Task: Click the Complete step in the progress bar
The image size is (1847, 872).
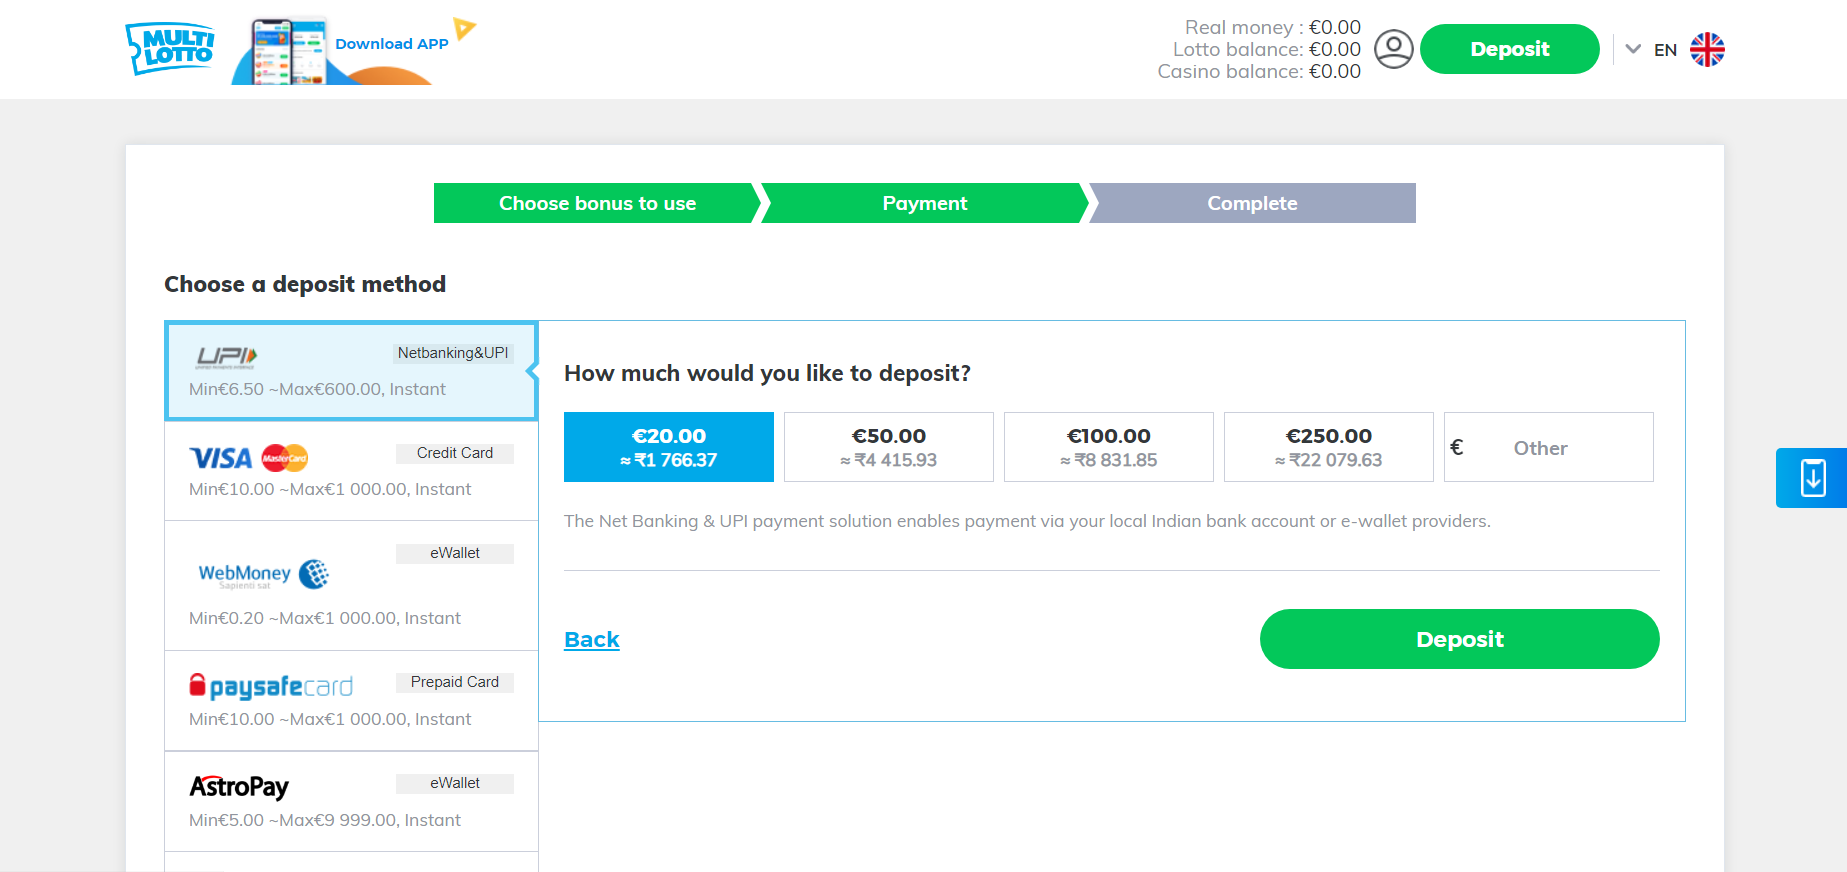Action: click(1252, 203)
